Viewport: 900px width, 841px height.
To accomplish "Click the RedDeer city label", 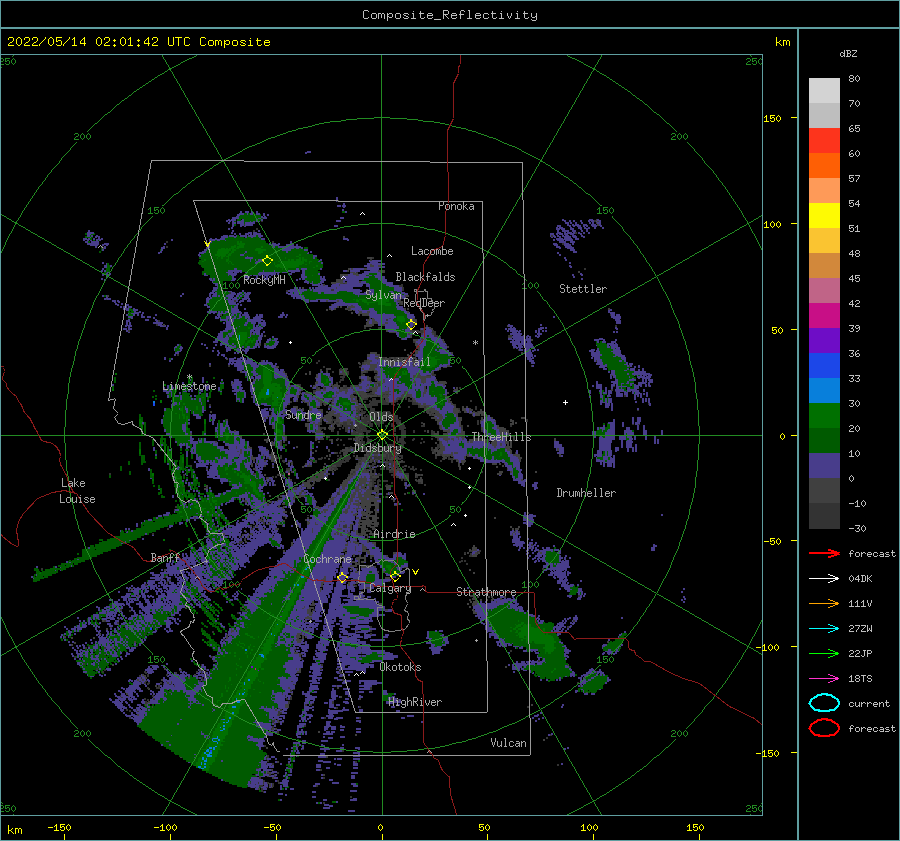I will tap(424, 303).
